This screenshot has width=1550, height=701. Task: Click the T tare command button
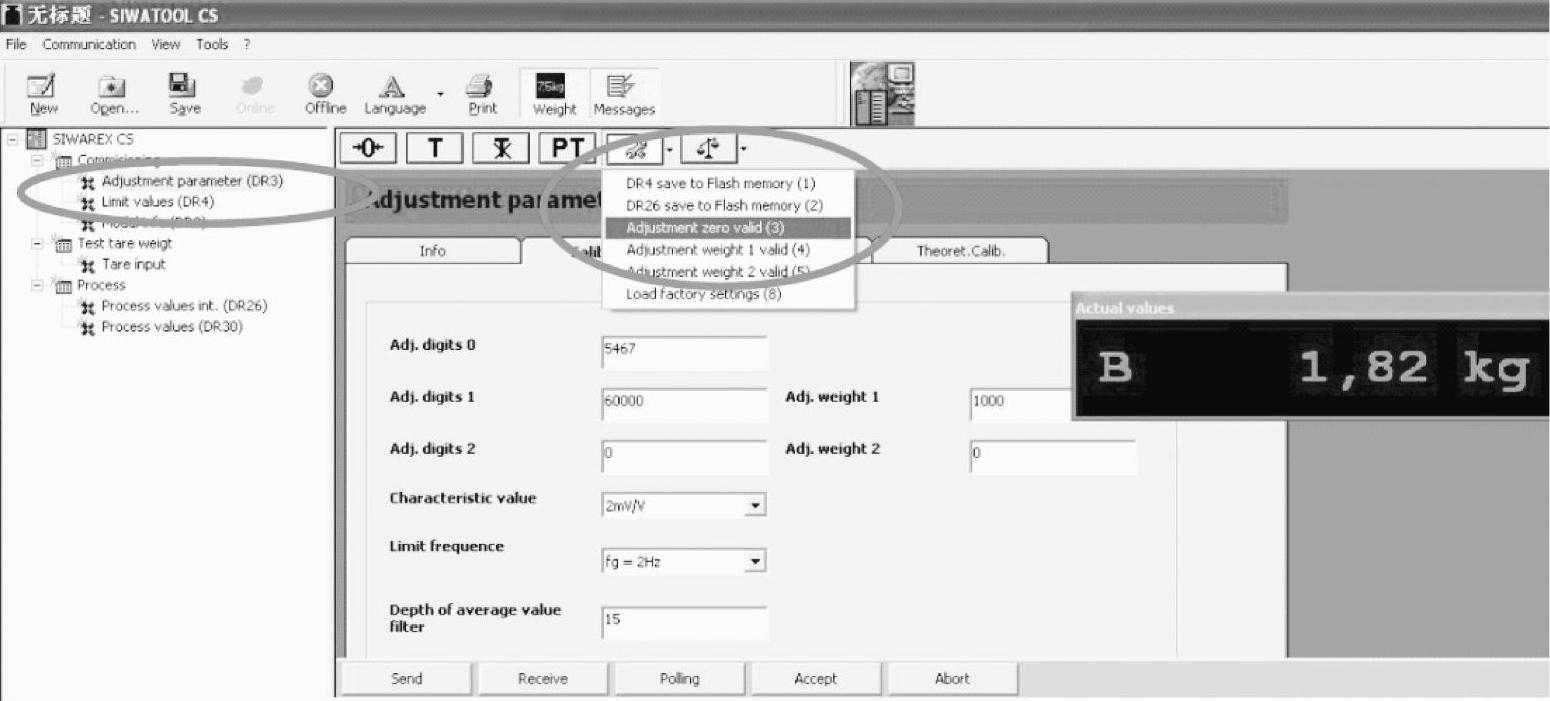coord(435,148)
